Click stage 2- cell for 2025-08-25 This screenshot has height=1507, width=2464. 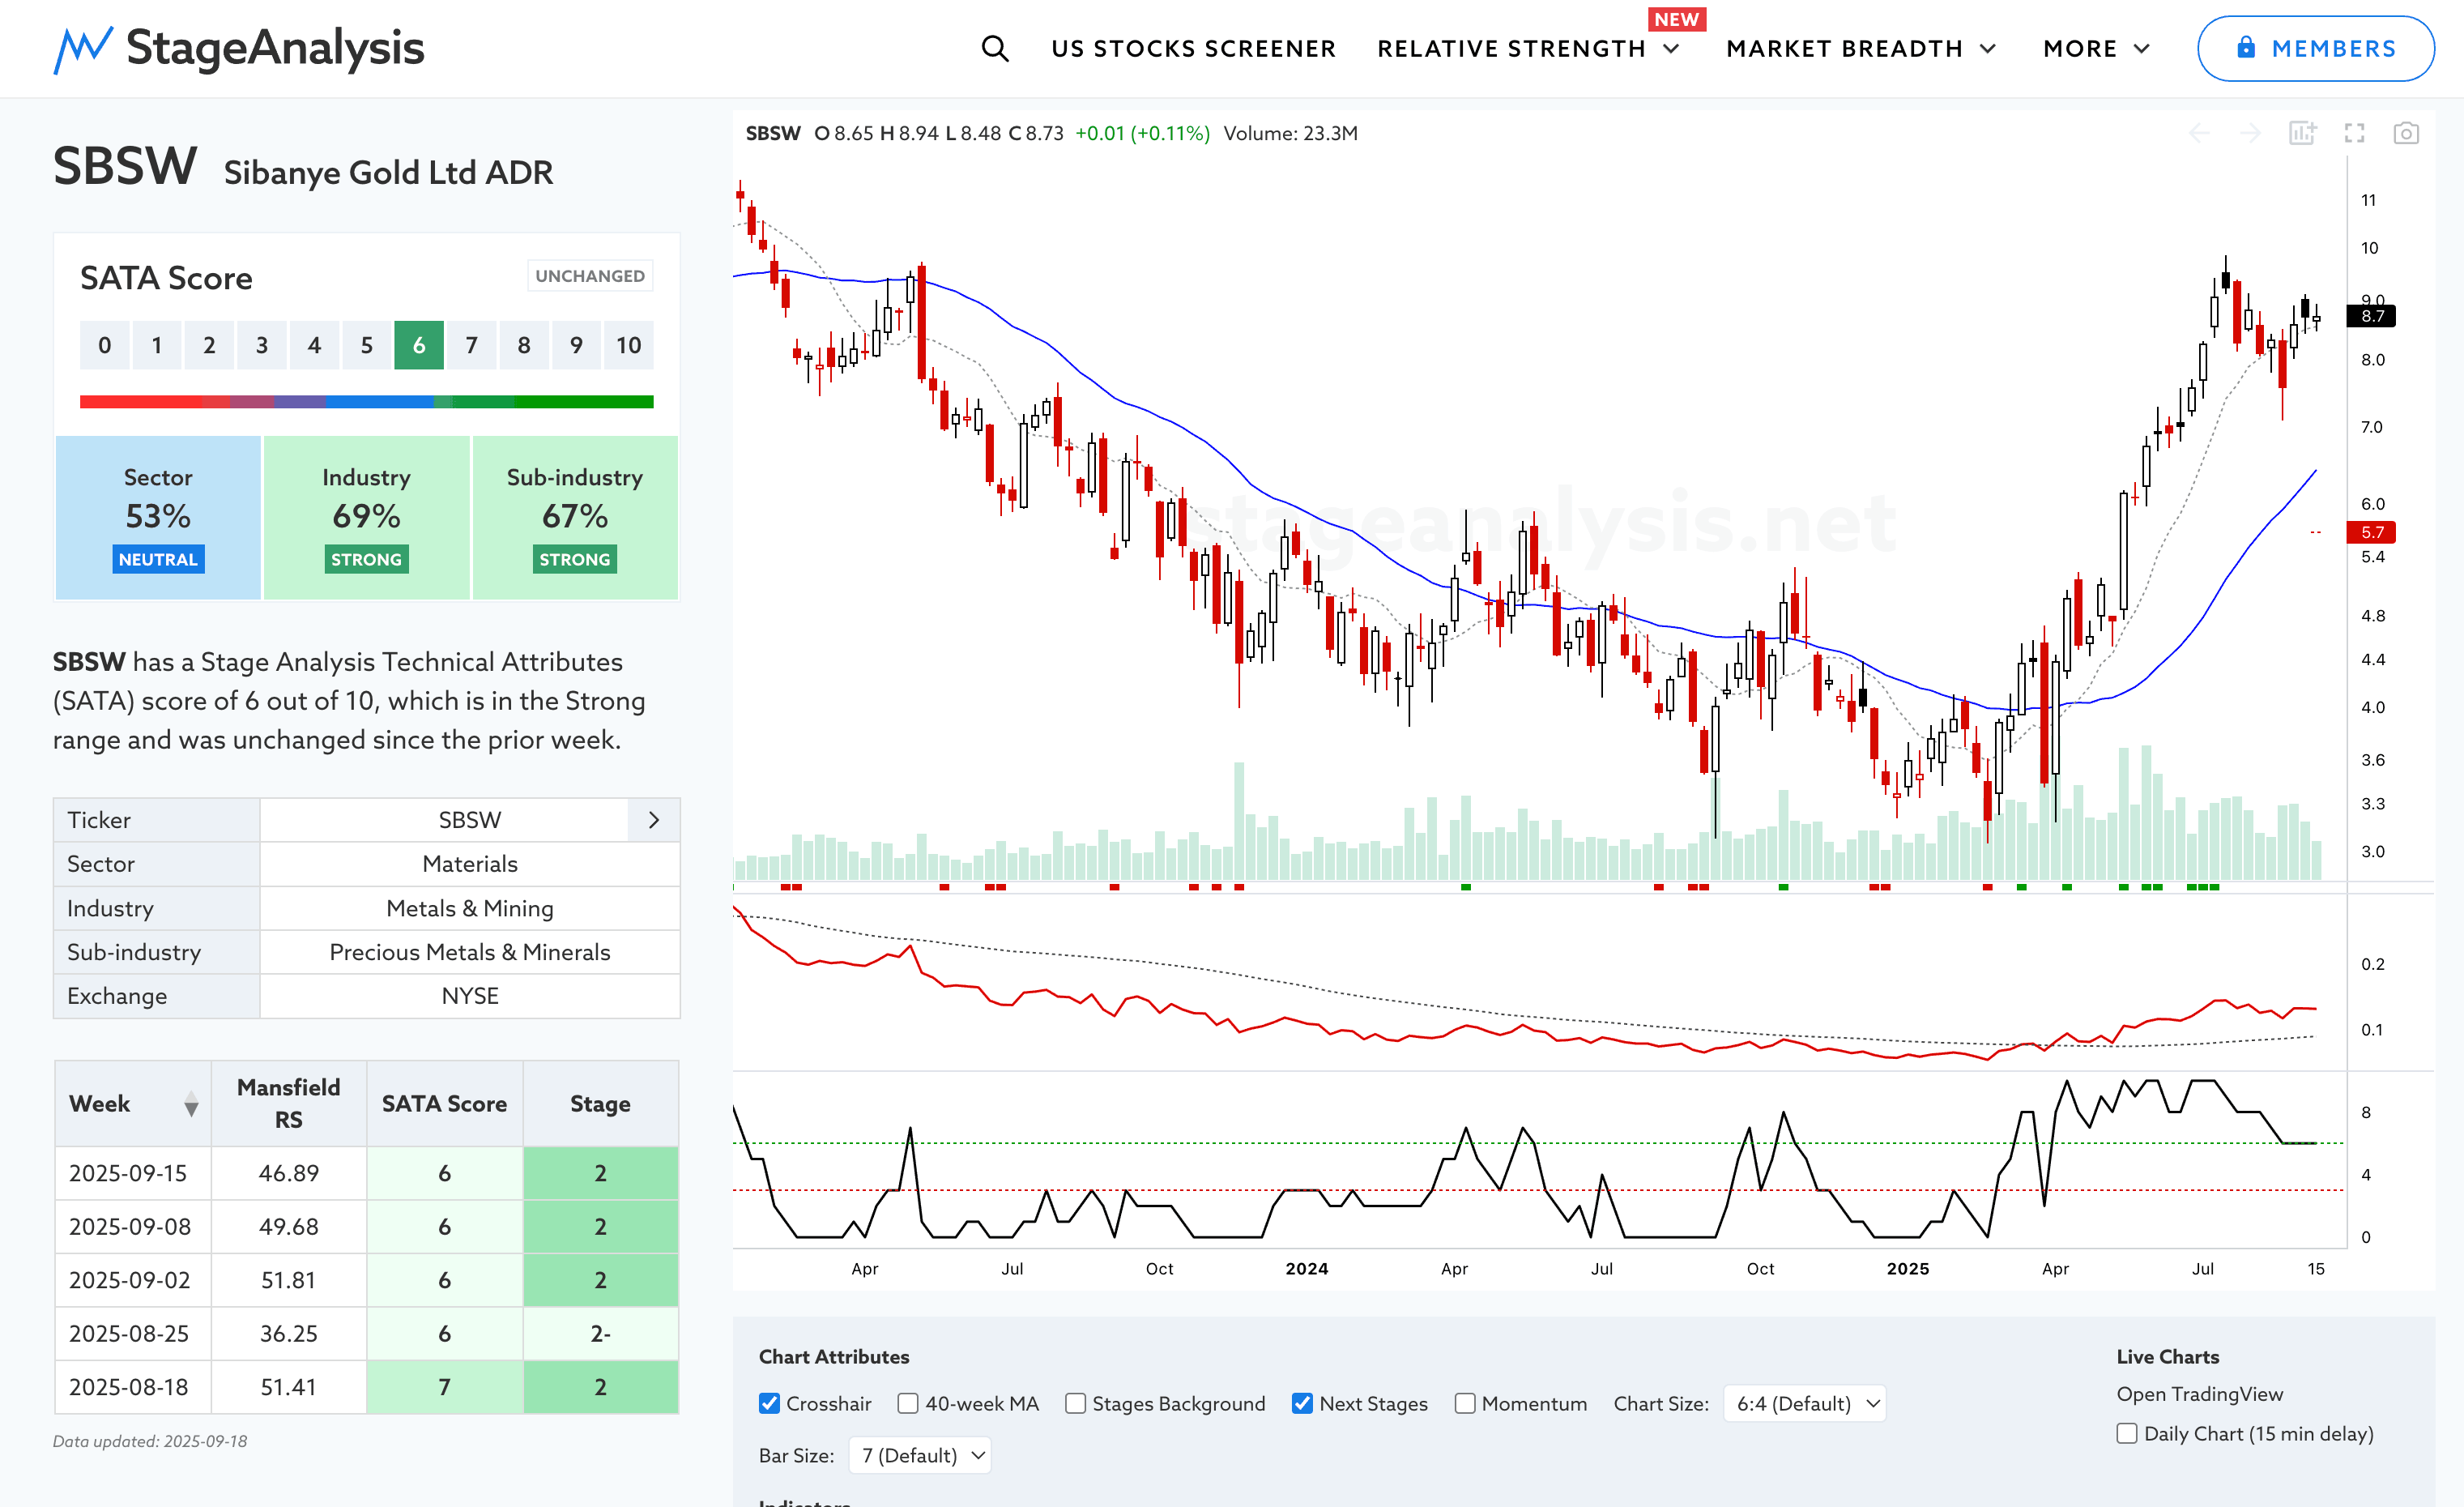(x=600, y=1333)
